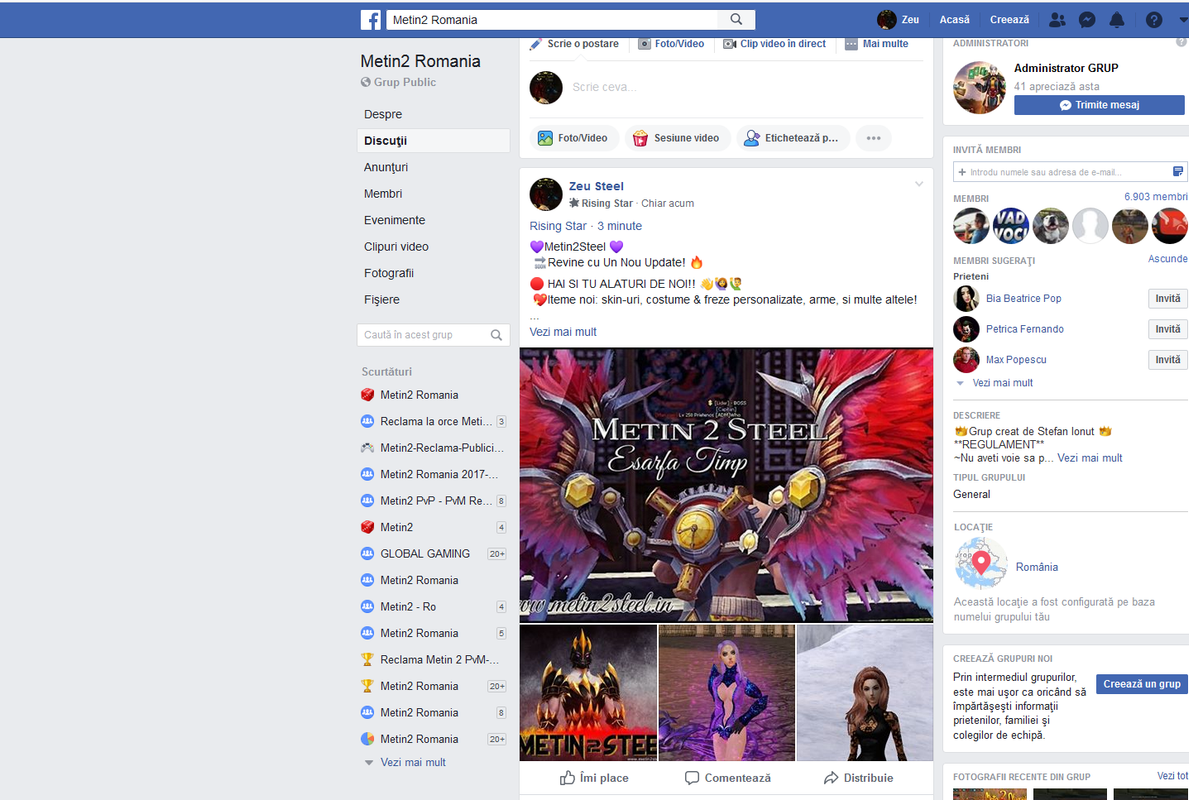1189x800 pixels.
Task: Open the România location link
Action: 1037,567
